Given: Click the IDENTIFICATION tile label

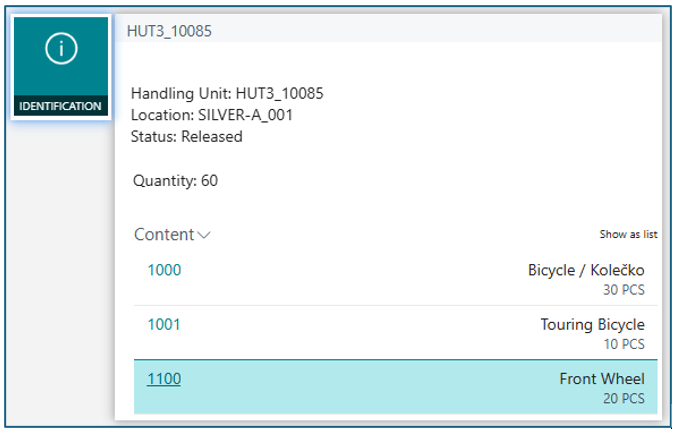Looking at the screenshot, I should pyautogui.click(x=60, y=106).
